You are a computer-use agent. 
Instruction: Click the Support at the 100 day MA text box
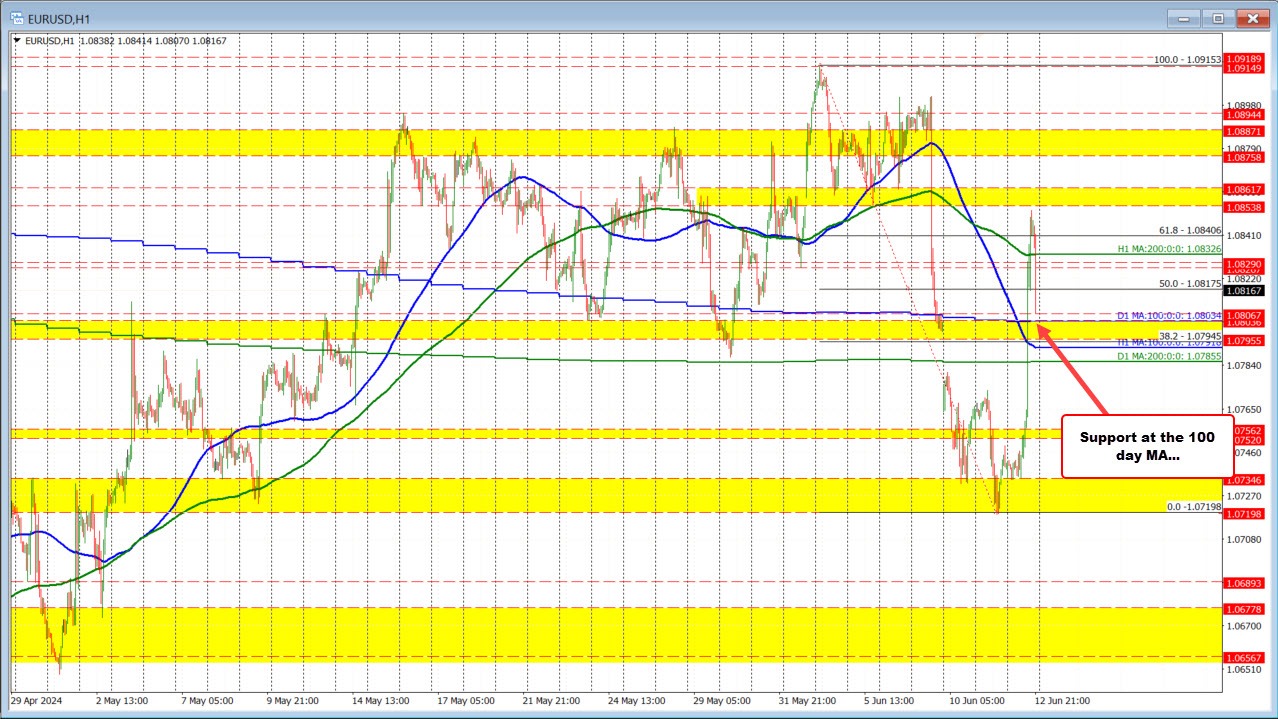click(x=1147, y=446)
